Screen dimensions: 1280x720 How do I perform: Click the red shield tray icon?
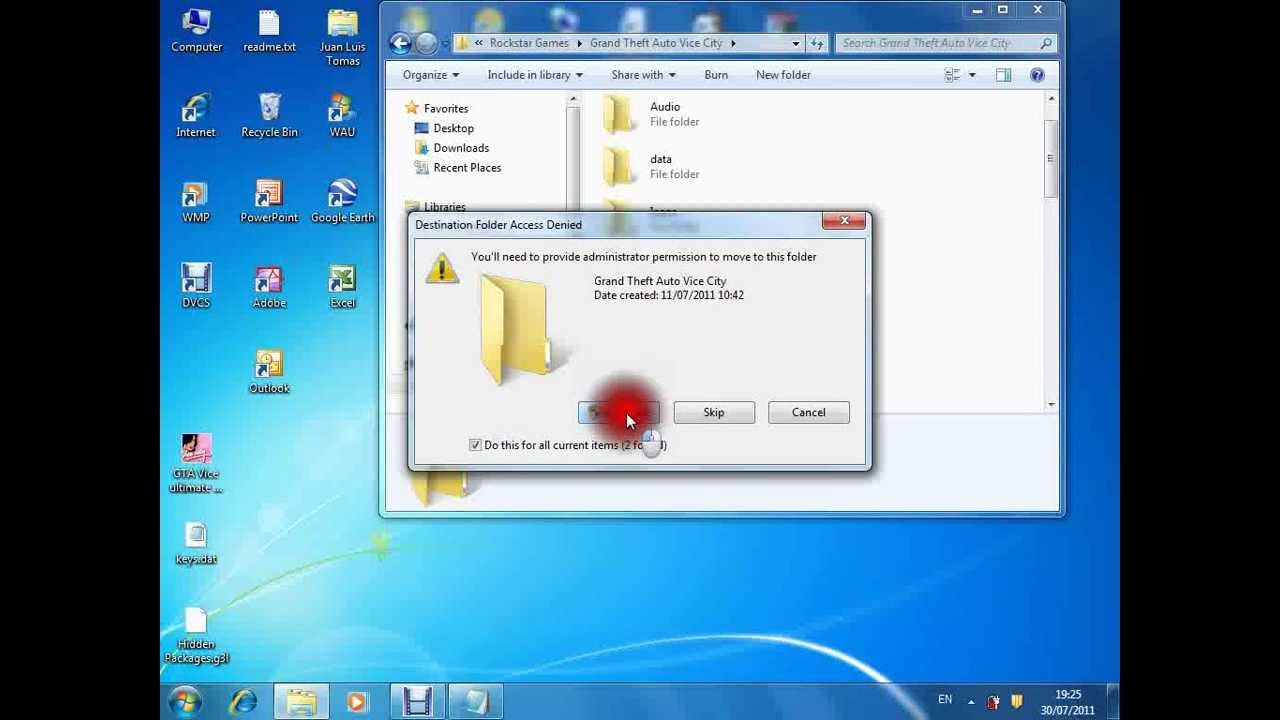pos(993,702)
